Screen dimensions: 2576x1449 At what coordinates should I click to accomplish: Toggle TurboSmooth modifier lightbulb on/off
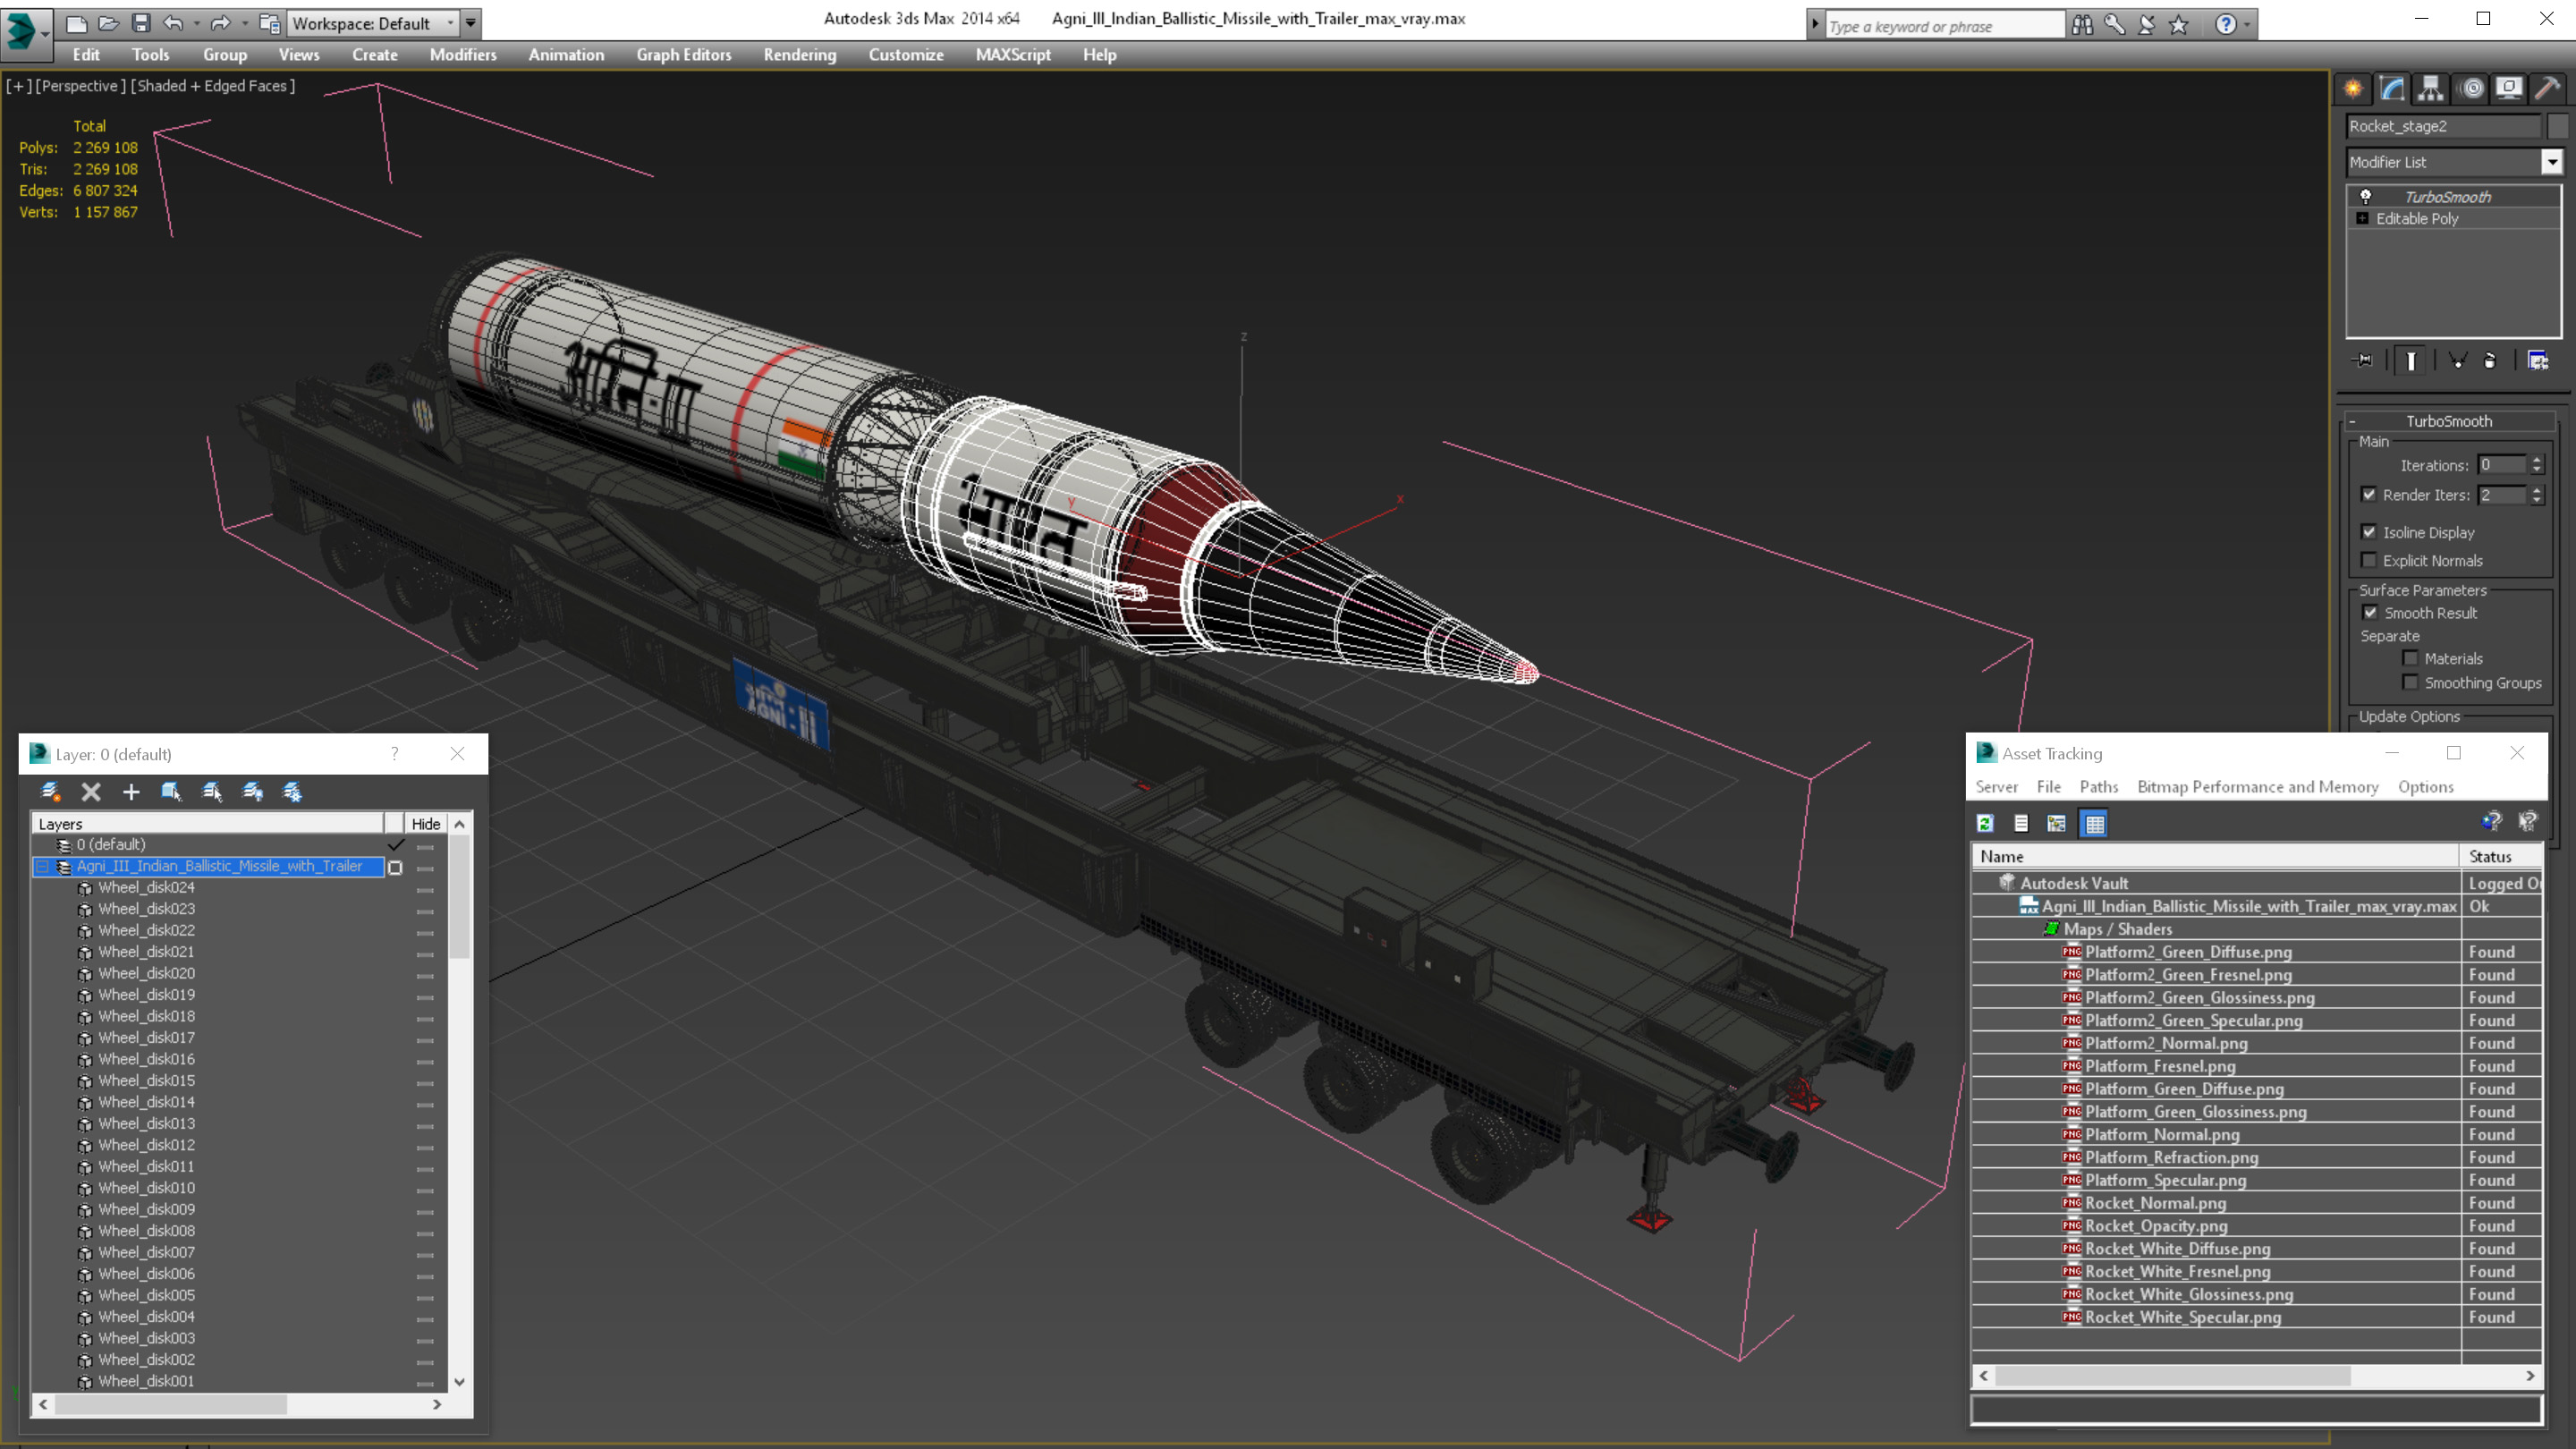[2366, 197]
